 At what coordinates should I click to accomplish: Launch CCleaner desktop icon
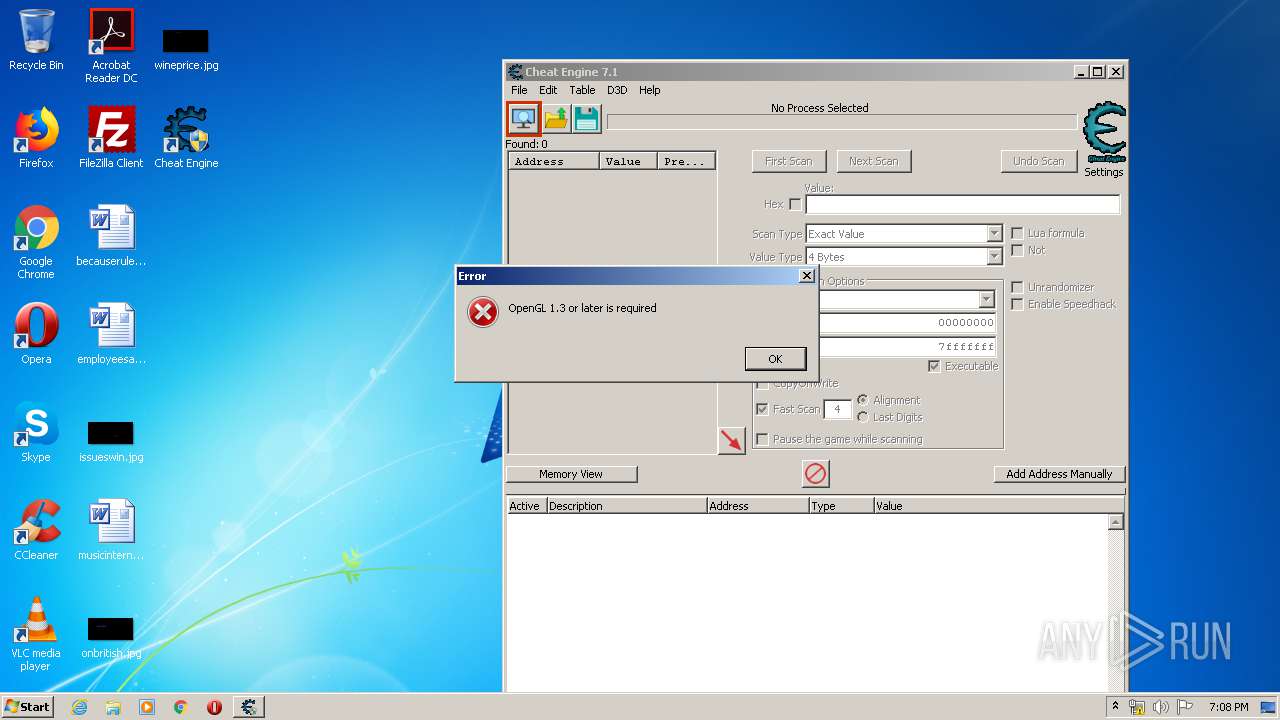click(x=36, y=530)
